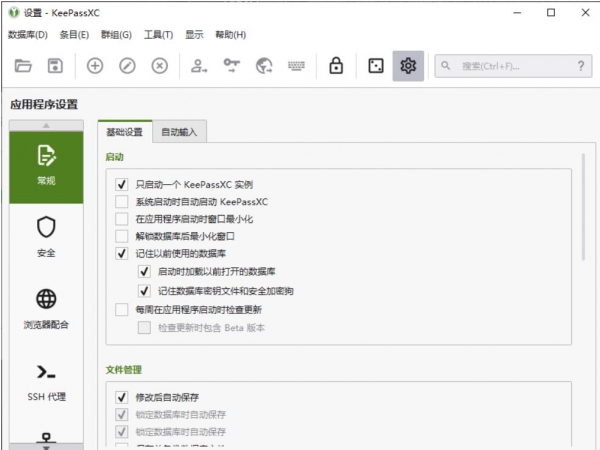The width and height of the screenshot is (600, 450).
Task: Enable 在应用程序启动时窗口最小化 checkbox
Action: (122, 219)
